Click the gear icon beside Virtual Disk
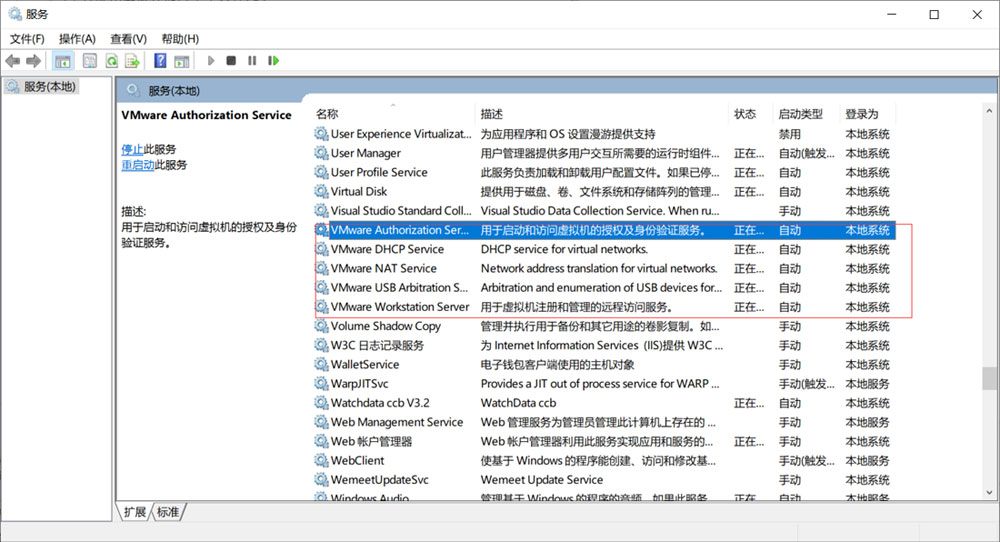 321,191
